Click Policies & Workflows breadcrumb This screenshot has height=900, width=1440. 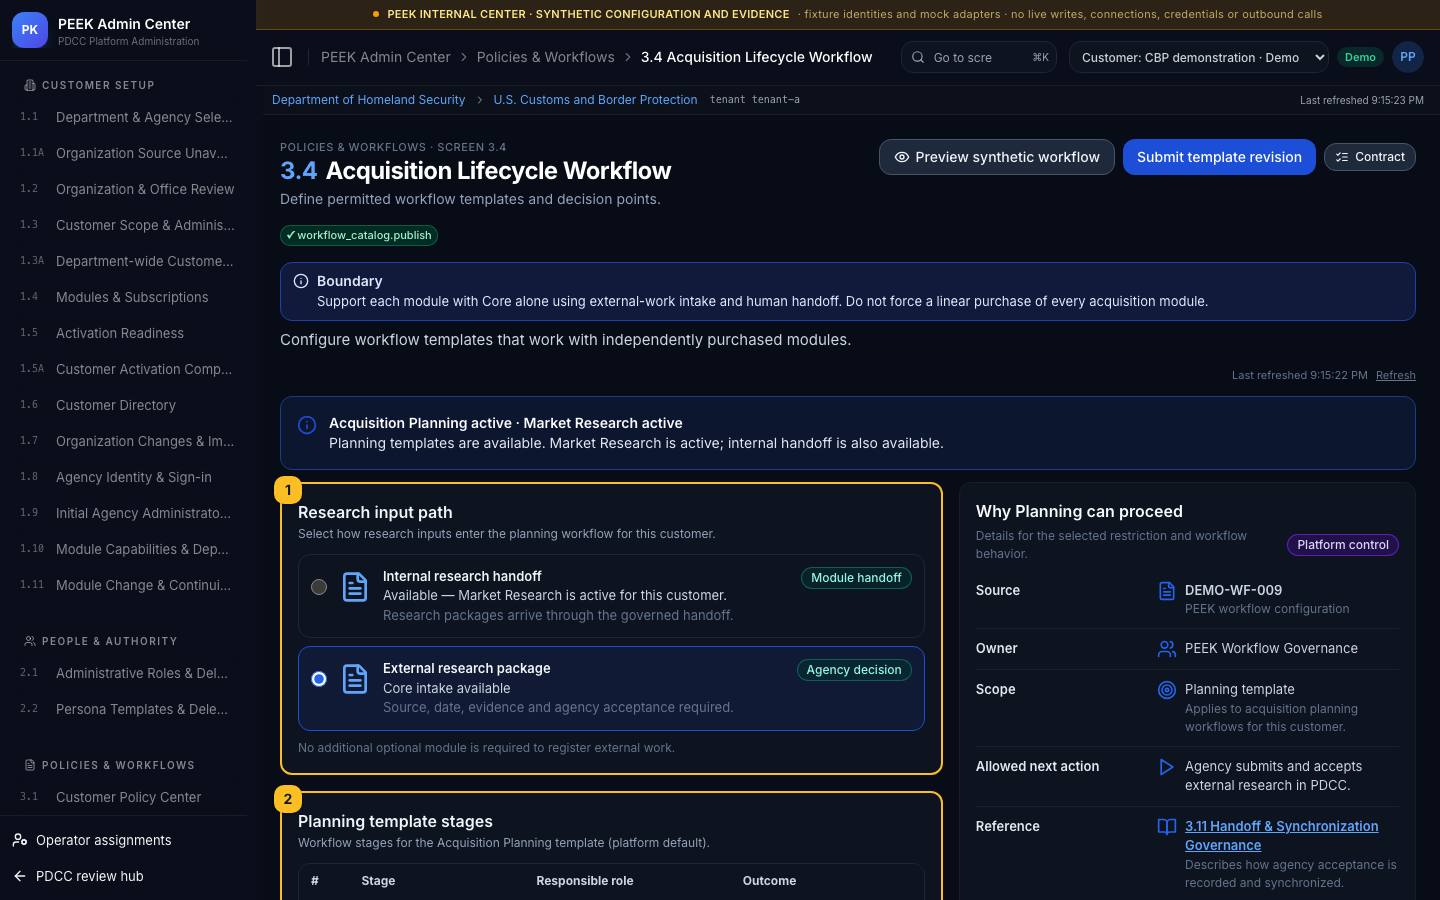pyautogui.click(x=545, y=57)
